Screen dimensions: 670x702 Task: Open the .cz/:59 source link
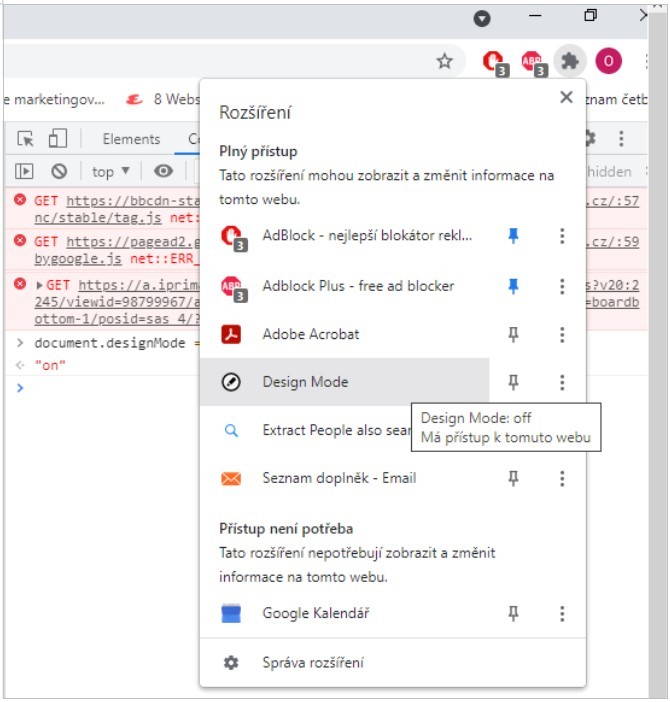pos(612,242)
